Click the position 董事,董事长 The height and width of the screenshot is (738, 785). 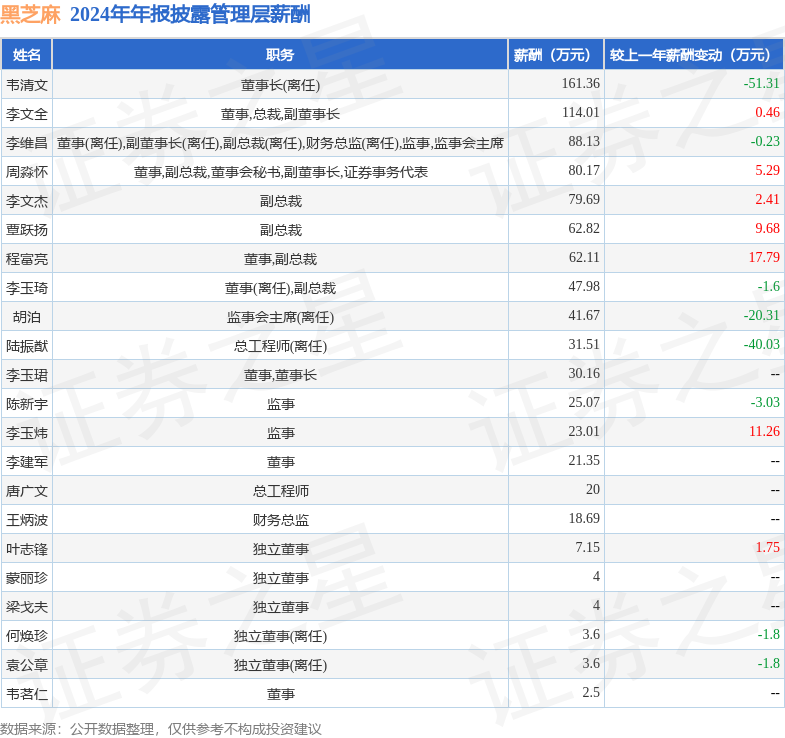coord(280,376)
